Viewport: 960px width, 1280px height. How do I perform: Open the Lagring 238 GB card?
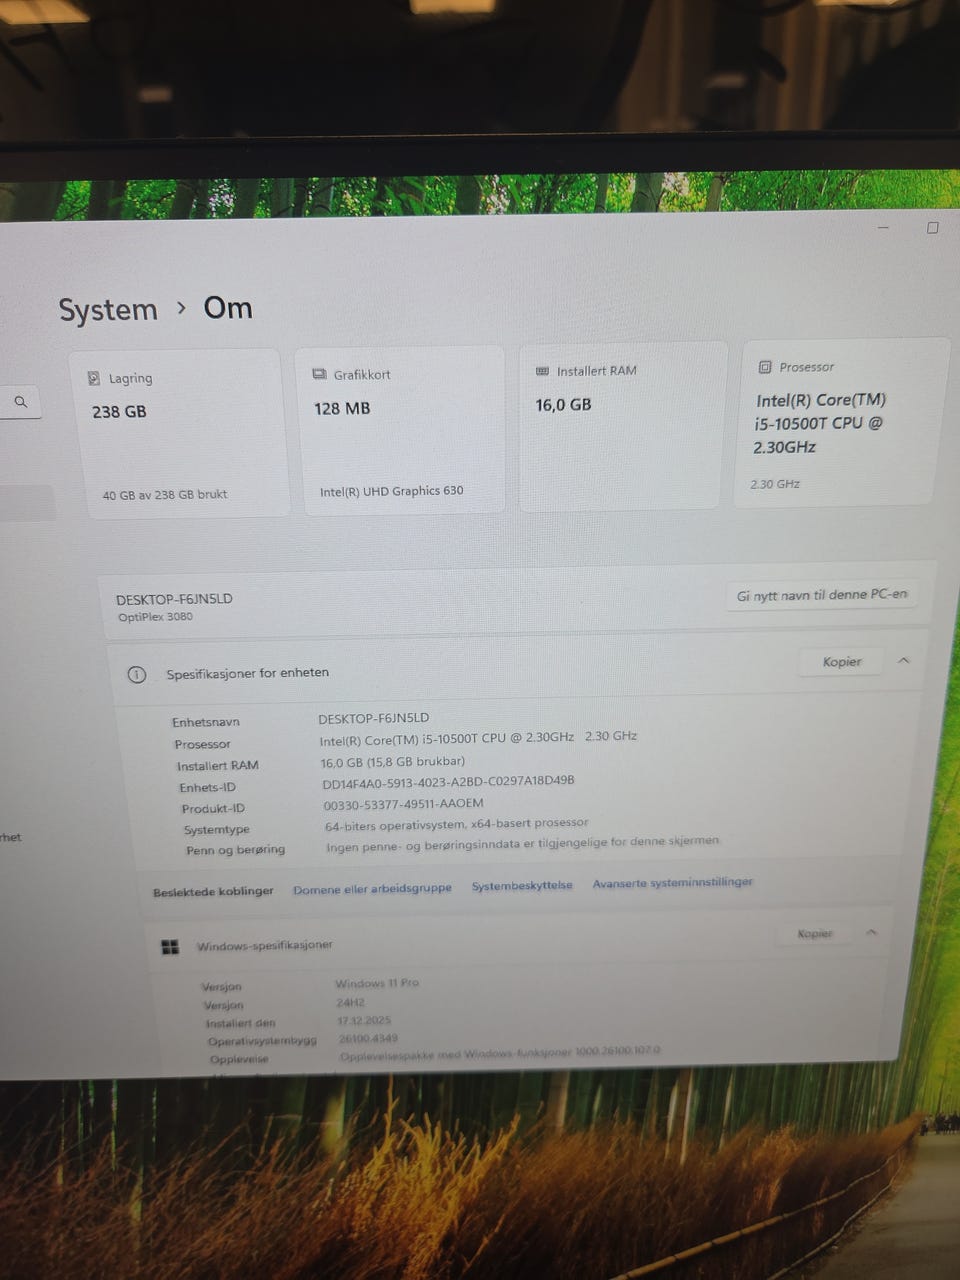pos(179,433)
